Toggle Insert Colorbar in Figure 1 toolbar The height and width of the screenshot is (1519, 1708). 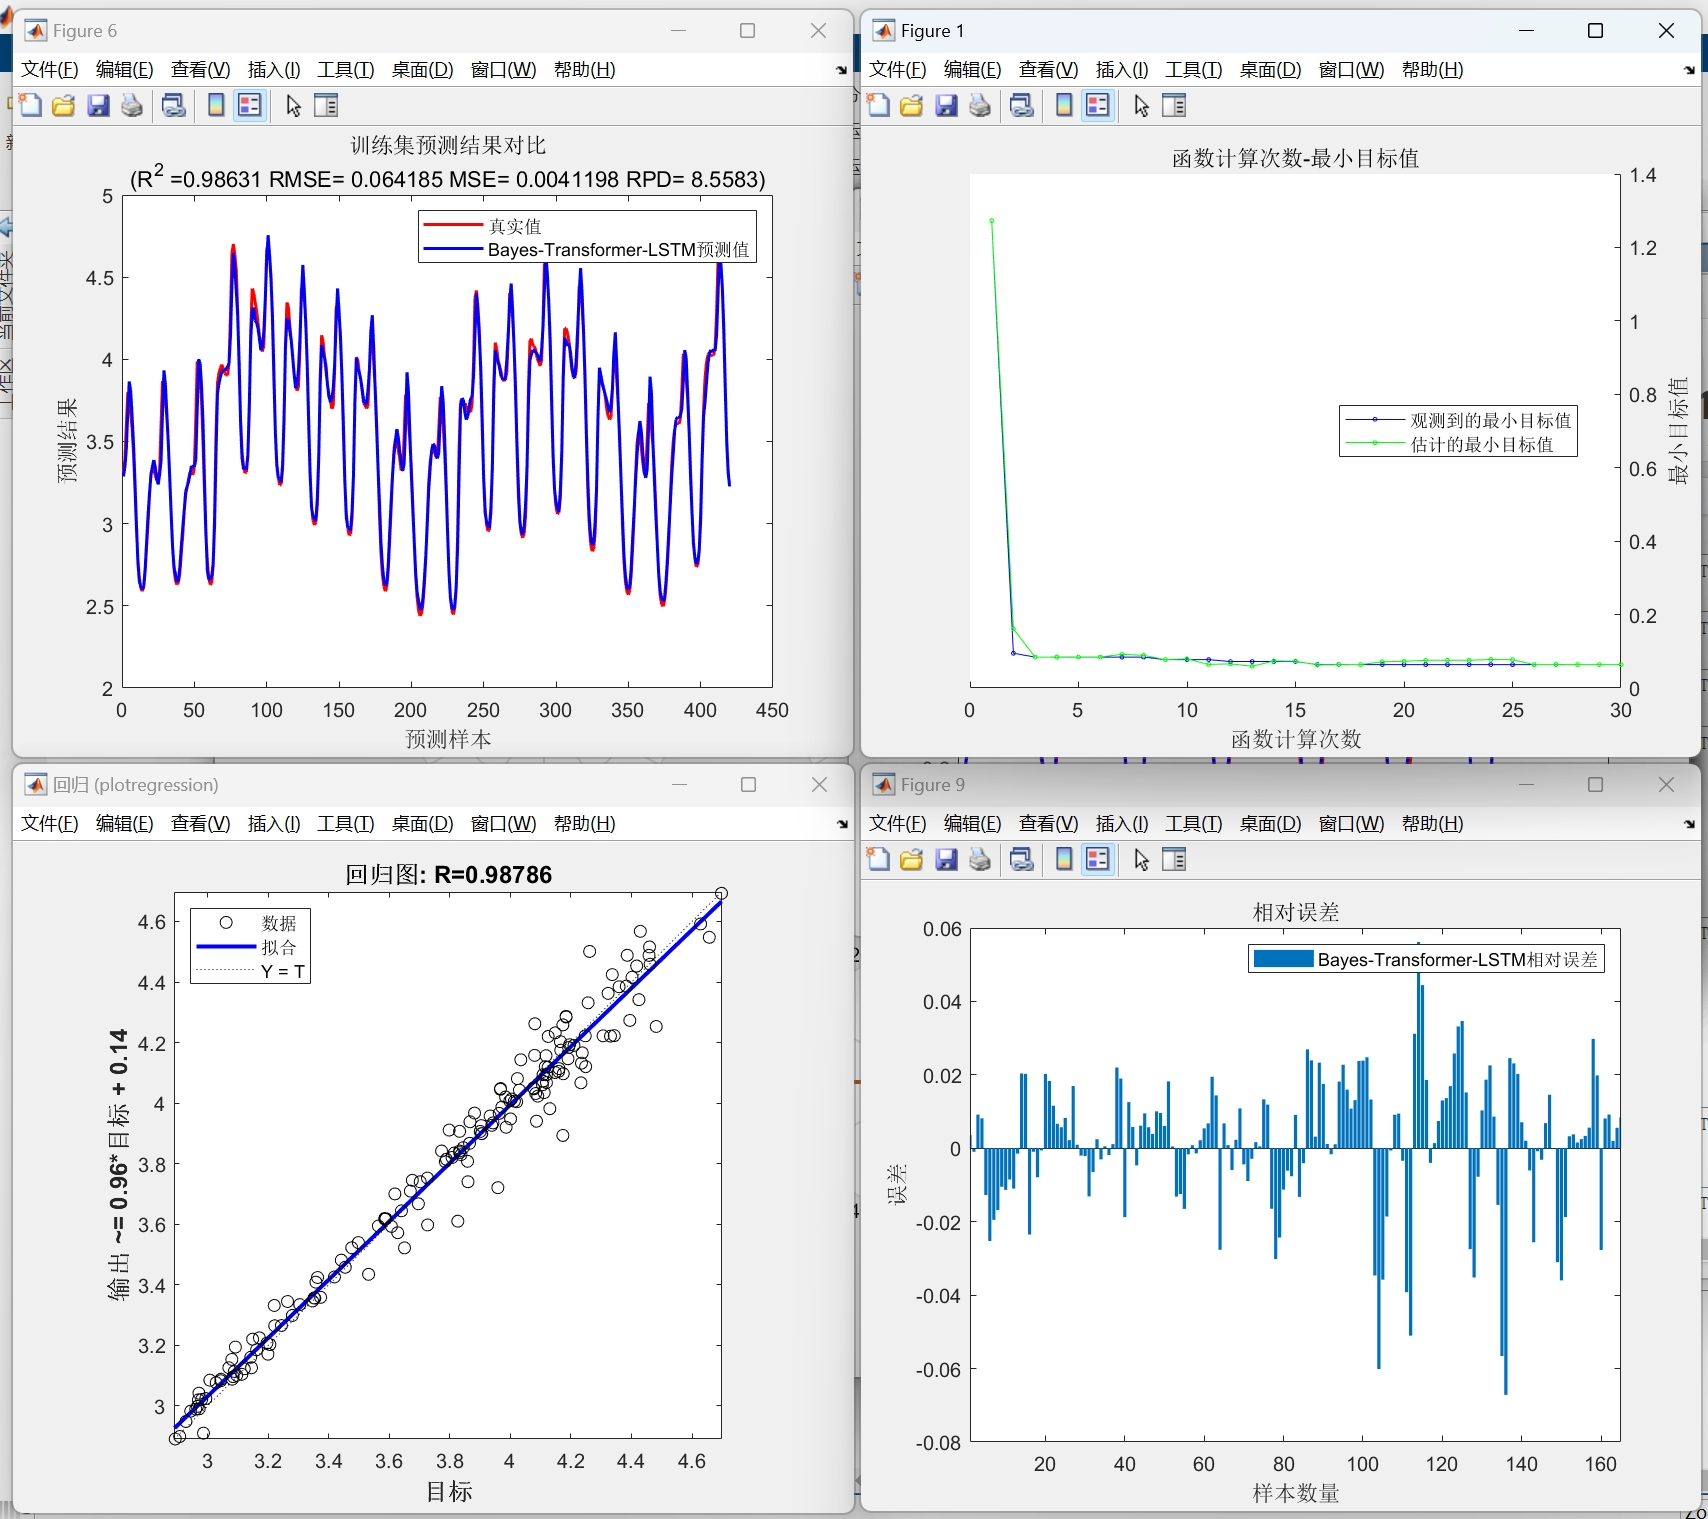[x=1064, y=105]
